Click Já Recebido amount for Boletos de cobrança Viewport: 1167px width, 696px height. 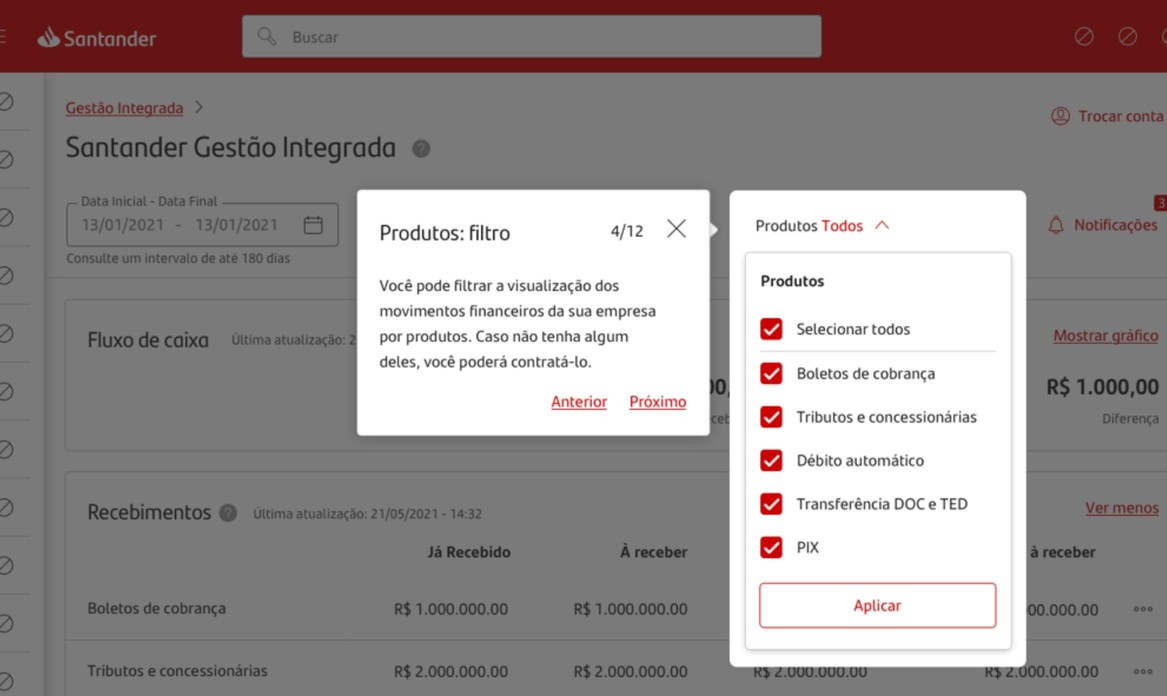pos(451,609)
